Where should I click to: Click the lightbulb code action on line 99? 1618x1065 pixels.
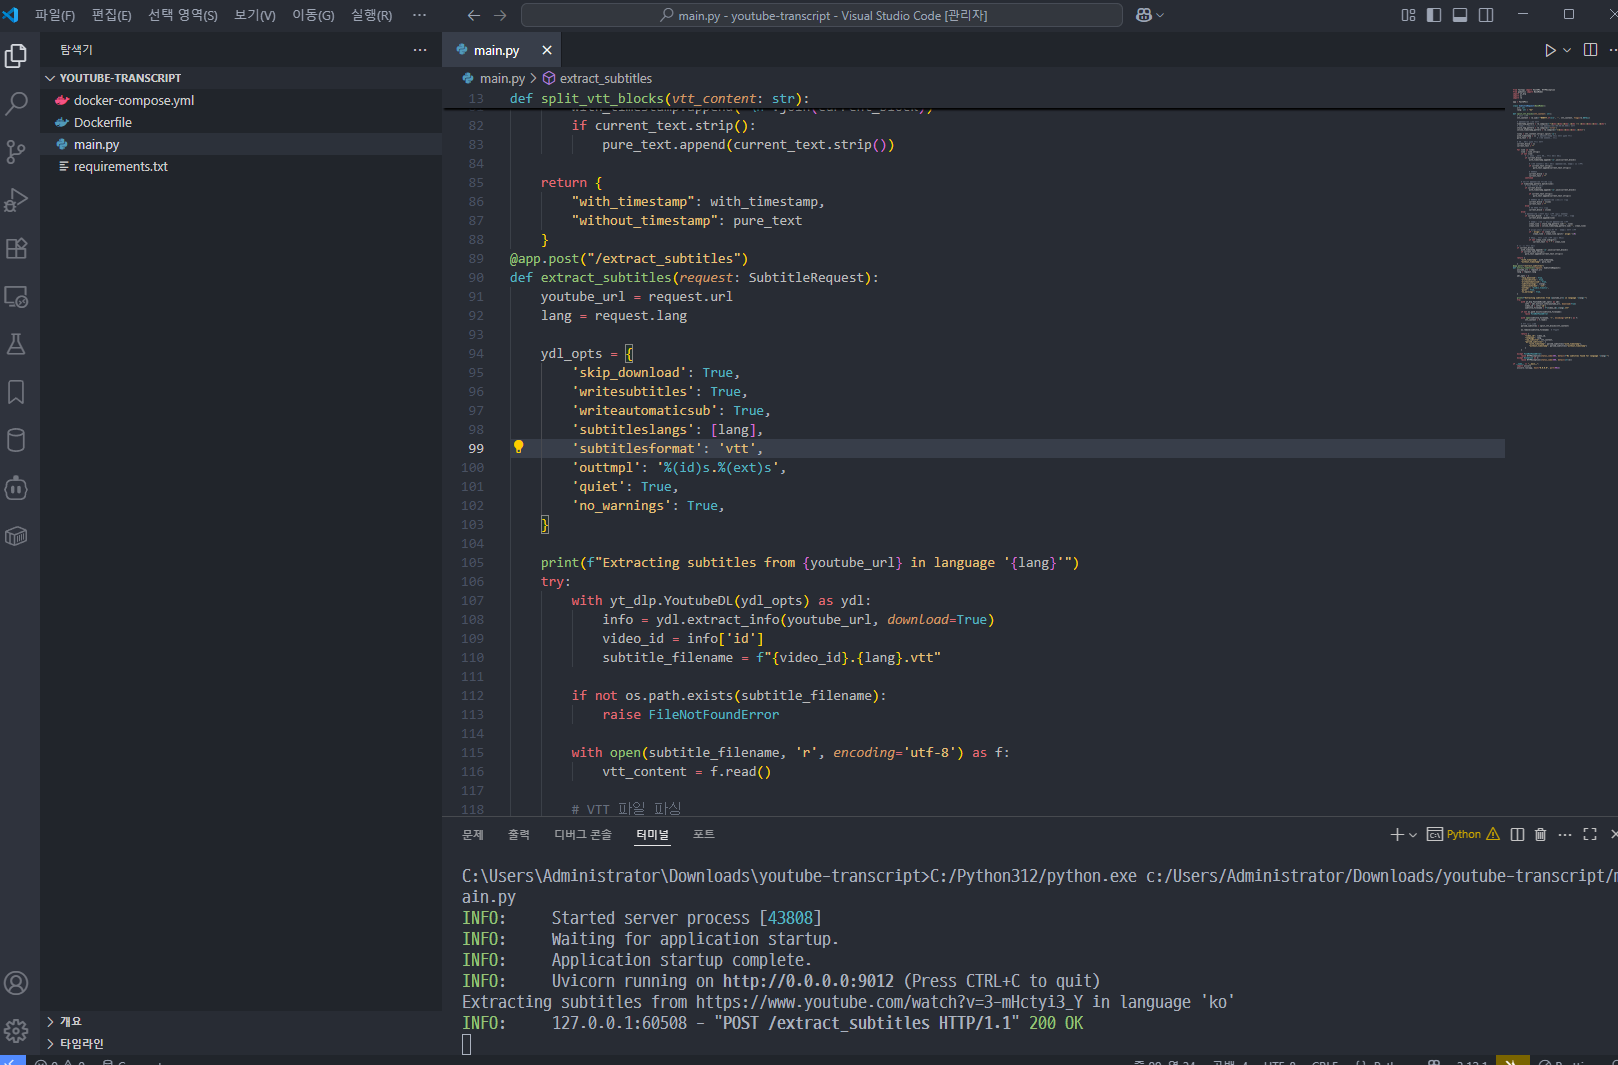[518, 447]
